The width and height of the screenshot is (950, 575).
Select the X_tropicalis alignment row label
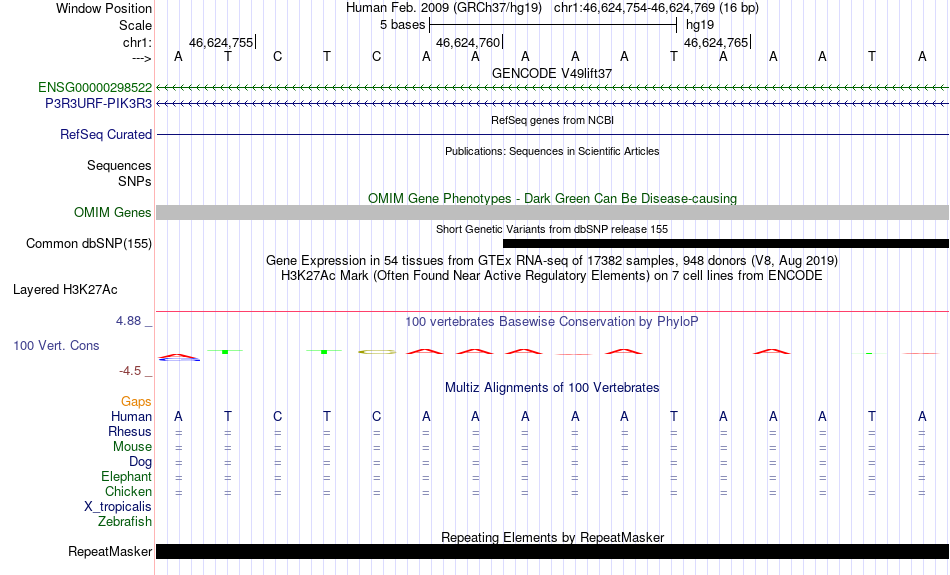tap(118, 507)
